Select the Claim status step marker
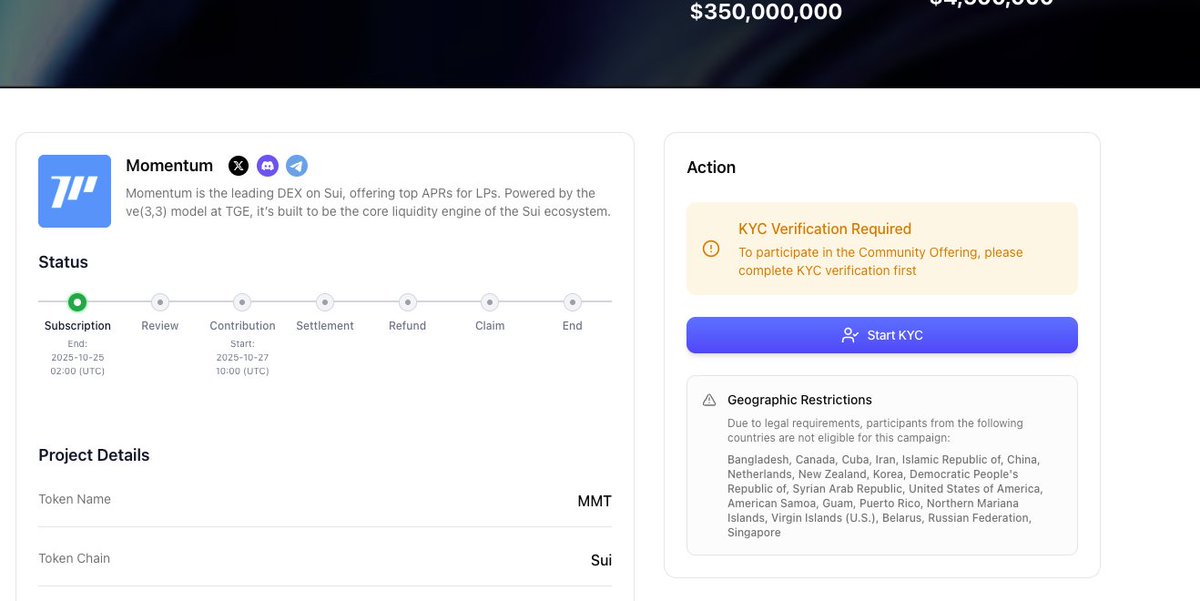This screenshot has height=601, width=1200. click(490, 302)
